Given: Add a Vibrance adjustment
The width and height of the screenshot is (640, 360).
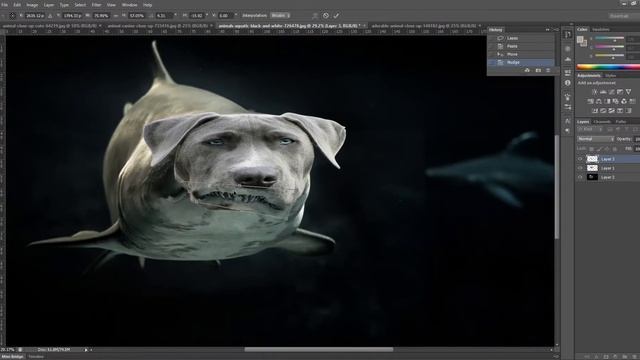Looking at the screenshot, I should point(629,92).
